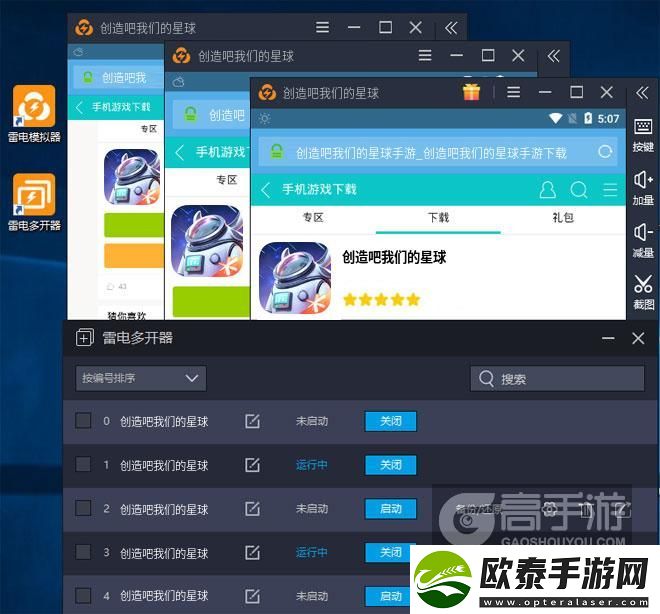
Task: Click the 搜索 search field in multi-instance manager
Action: point(557,379)
